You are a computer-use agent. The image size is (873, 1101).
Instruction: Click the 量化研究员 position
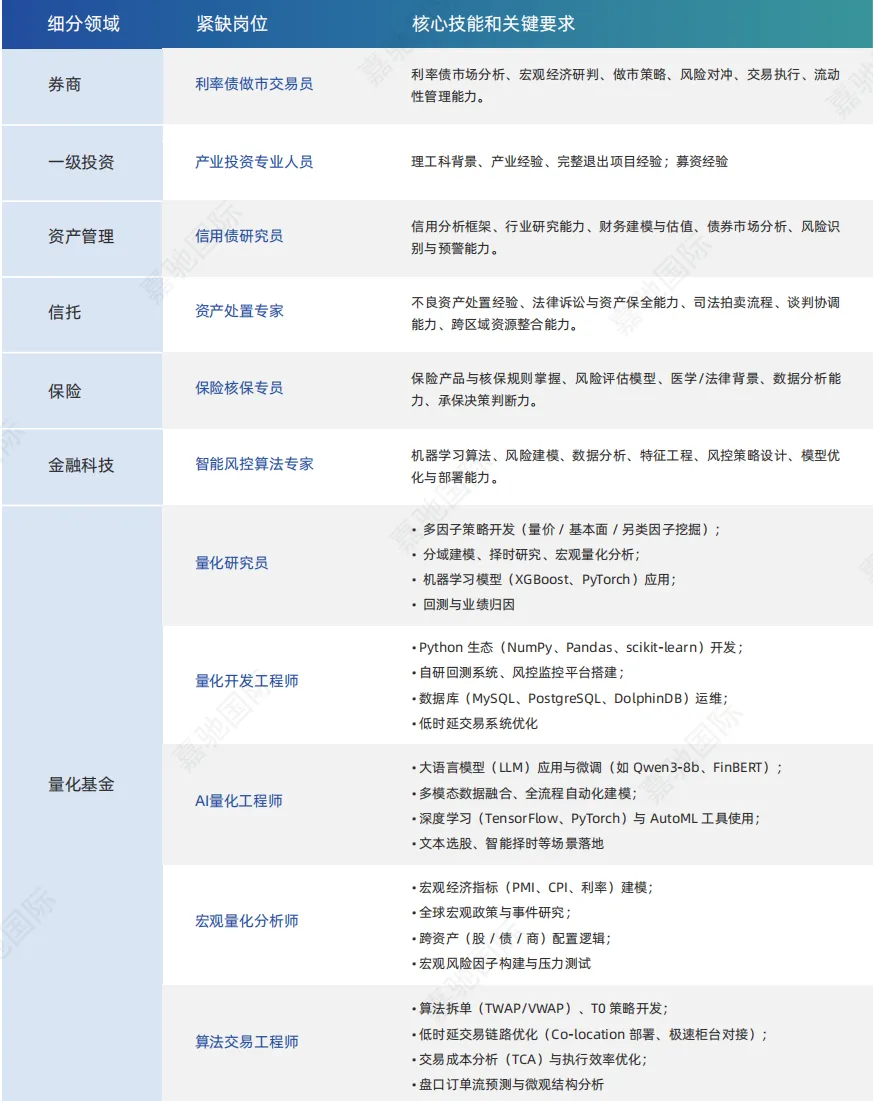coord(232,563)
